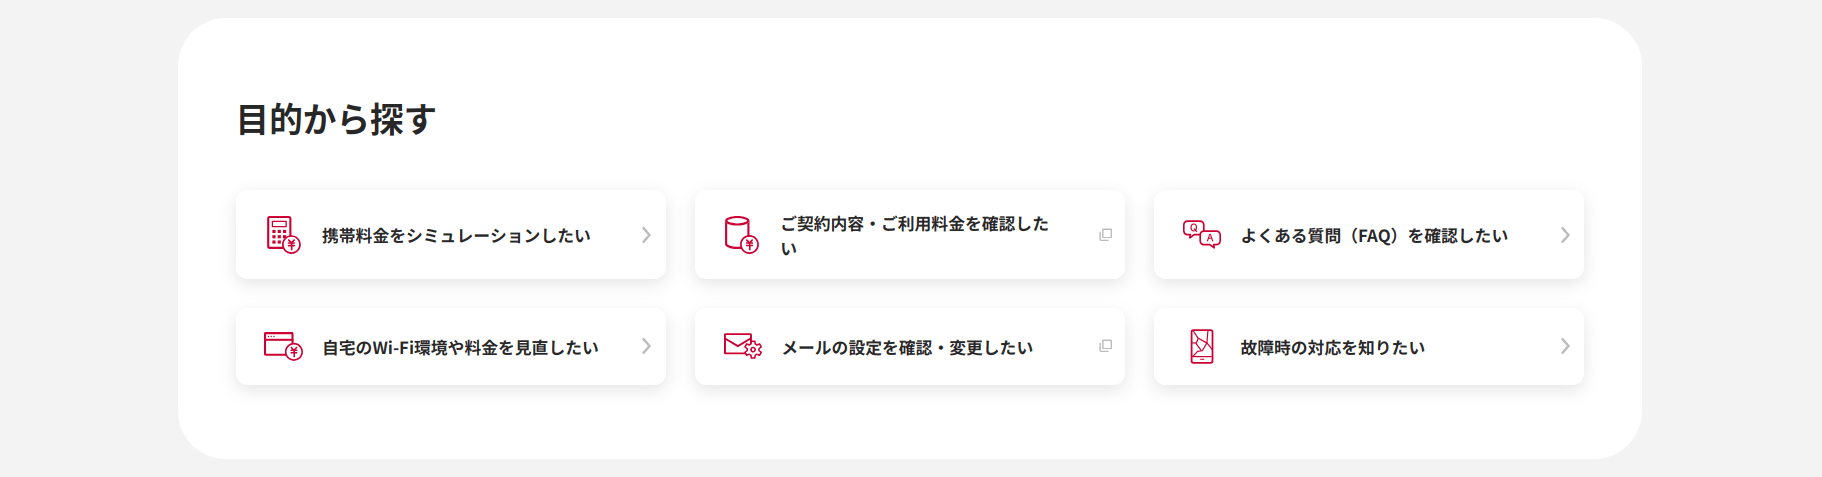
Task: Click the Q&A speech bubbles icon
Action: coord(1201,234)
